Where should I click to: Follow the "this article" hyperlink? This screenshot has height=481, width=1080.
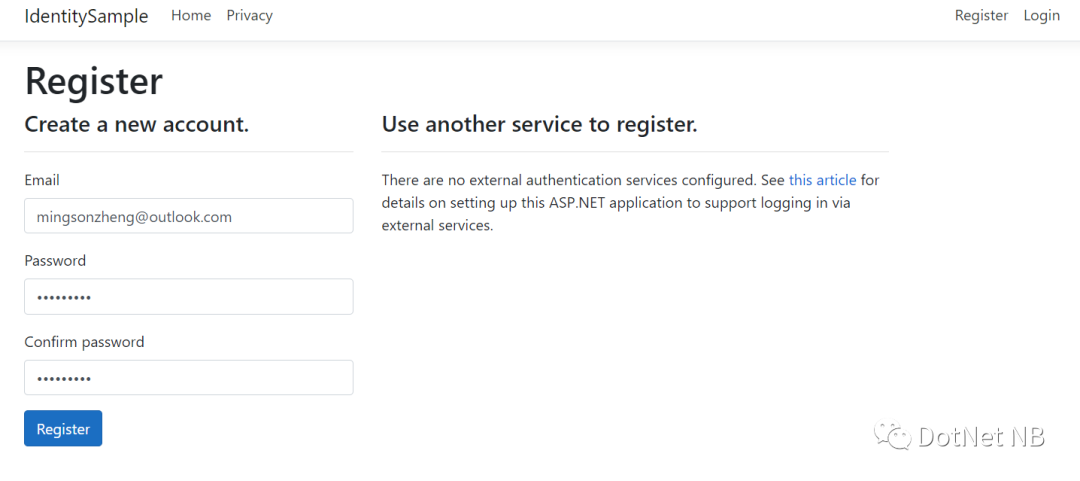[x=822, y=180]
